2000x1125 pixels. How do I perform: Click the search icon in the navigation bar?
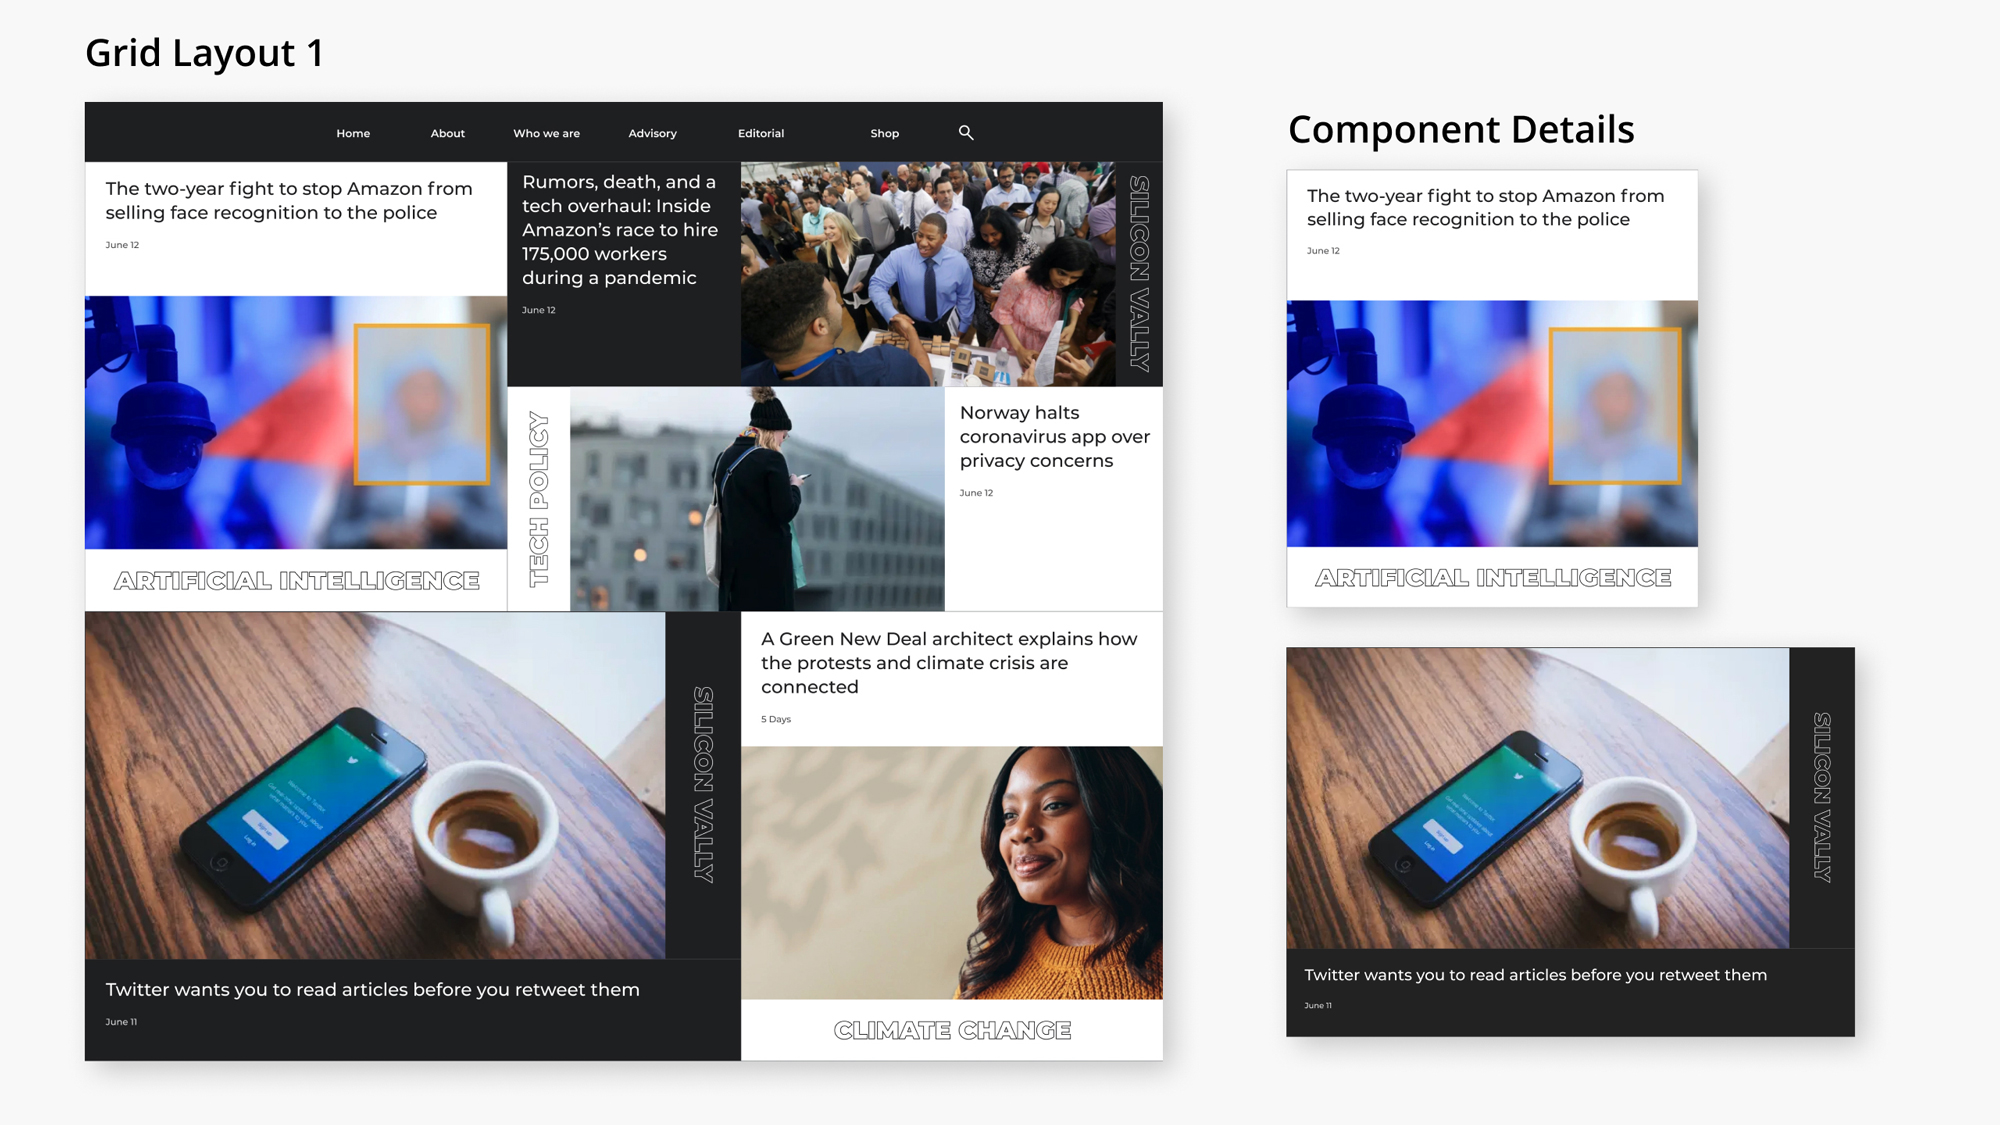point(967,132)
